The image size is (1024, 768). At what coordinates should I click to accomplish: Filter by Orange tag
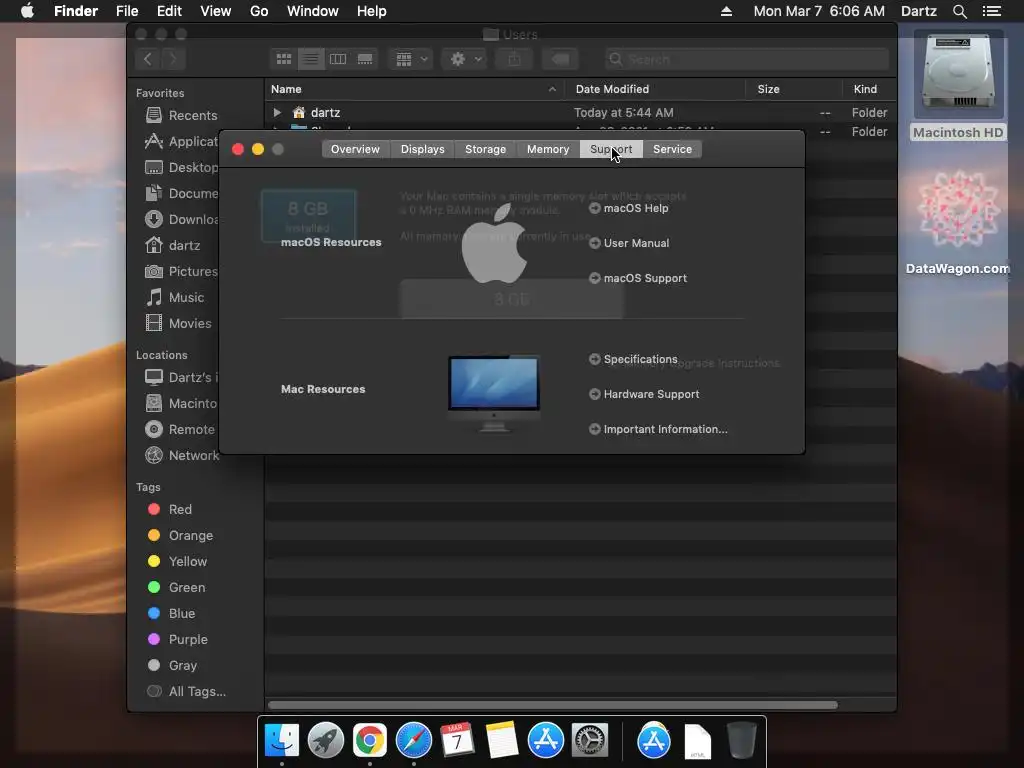point(180,536)
